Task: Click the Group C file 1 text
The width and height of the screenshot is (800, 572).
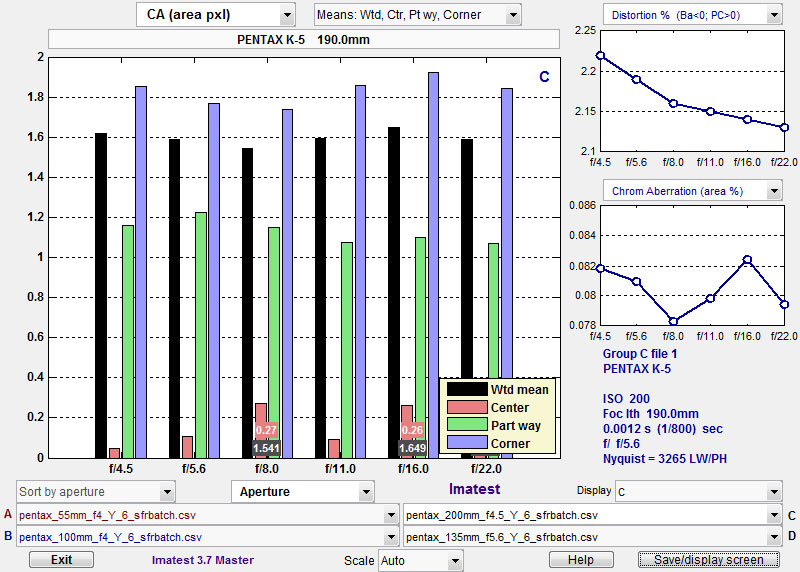Action: (640, 354)
